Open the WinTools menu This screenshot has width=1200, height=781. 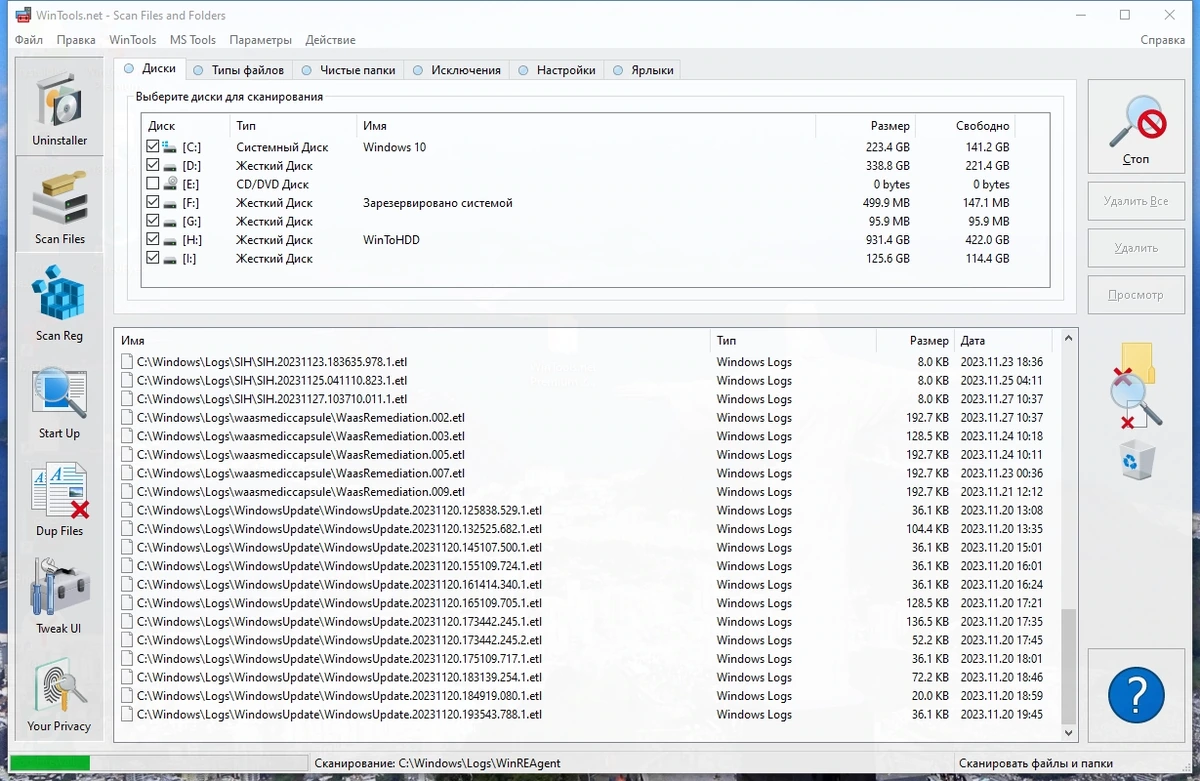(x=133, y=40)
